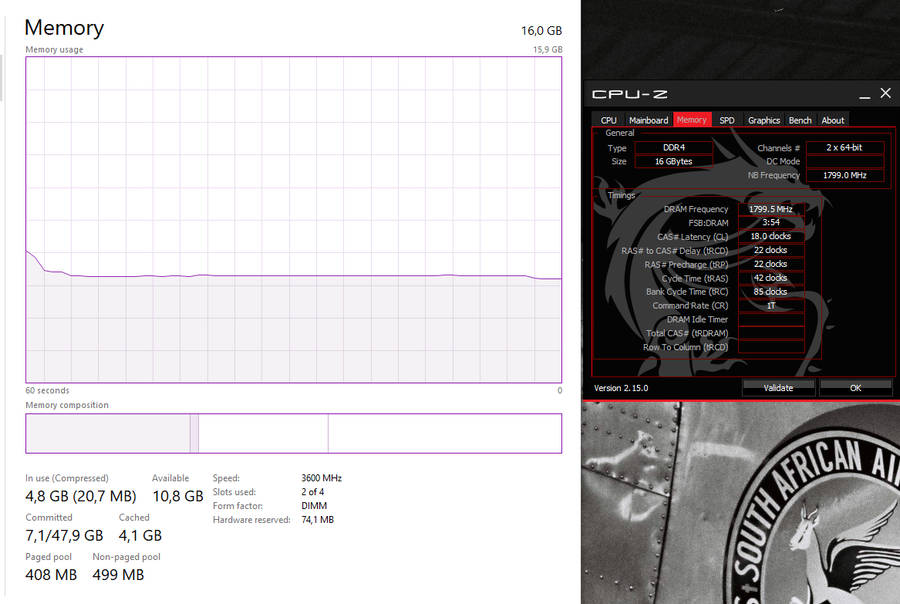
Task: Open the Bench tab
Action: coord(800,120)
